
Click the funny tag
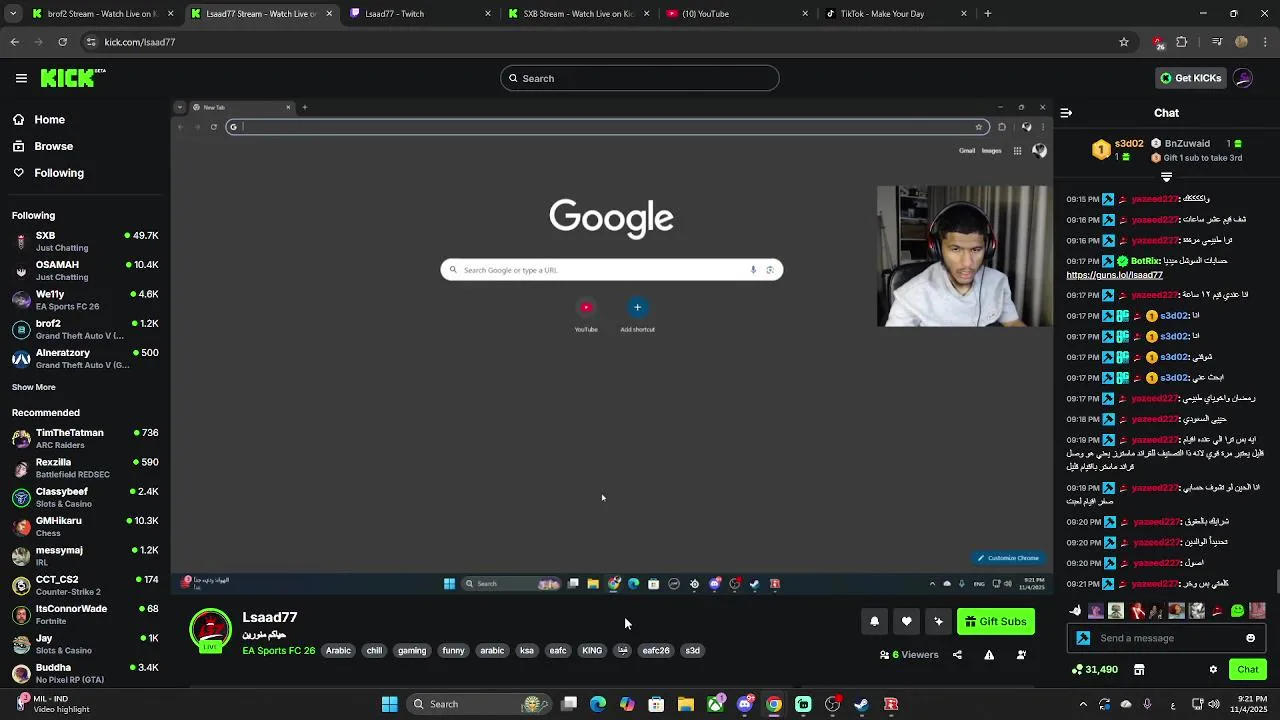(453, 651)
